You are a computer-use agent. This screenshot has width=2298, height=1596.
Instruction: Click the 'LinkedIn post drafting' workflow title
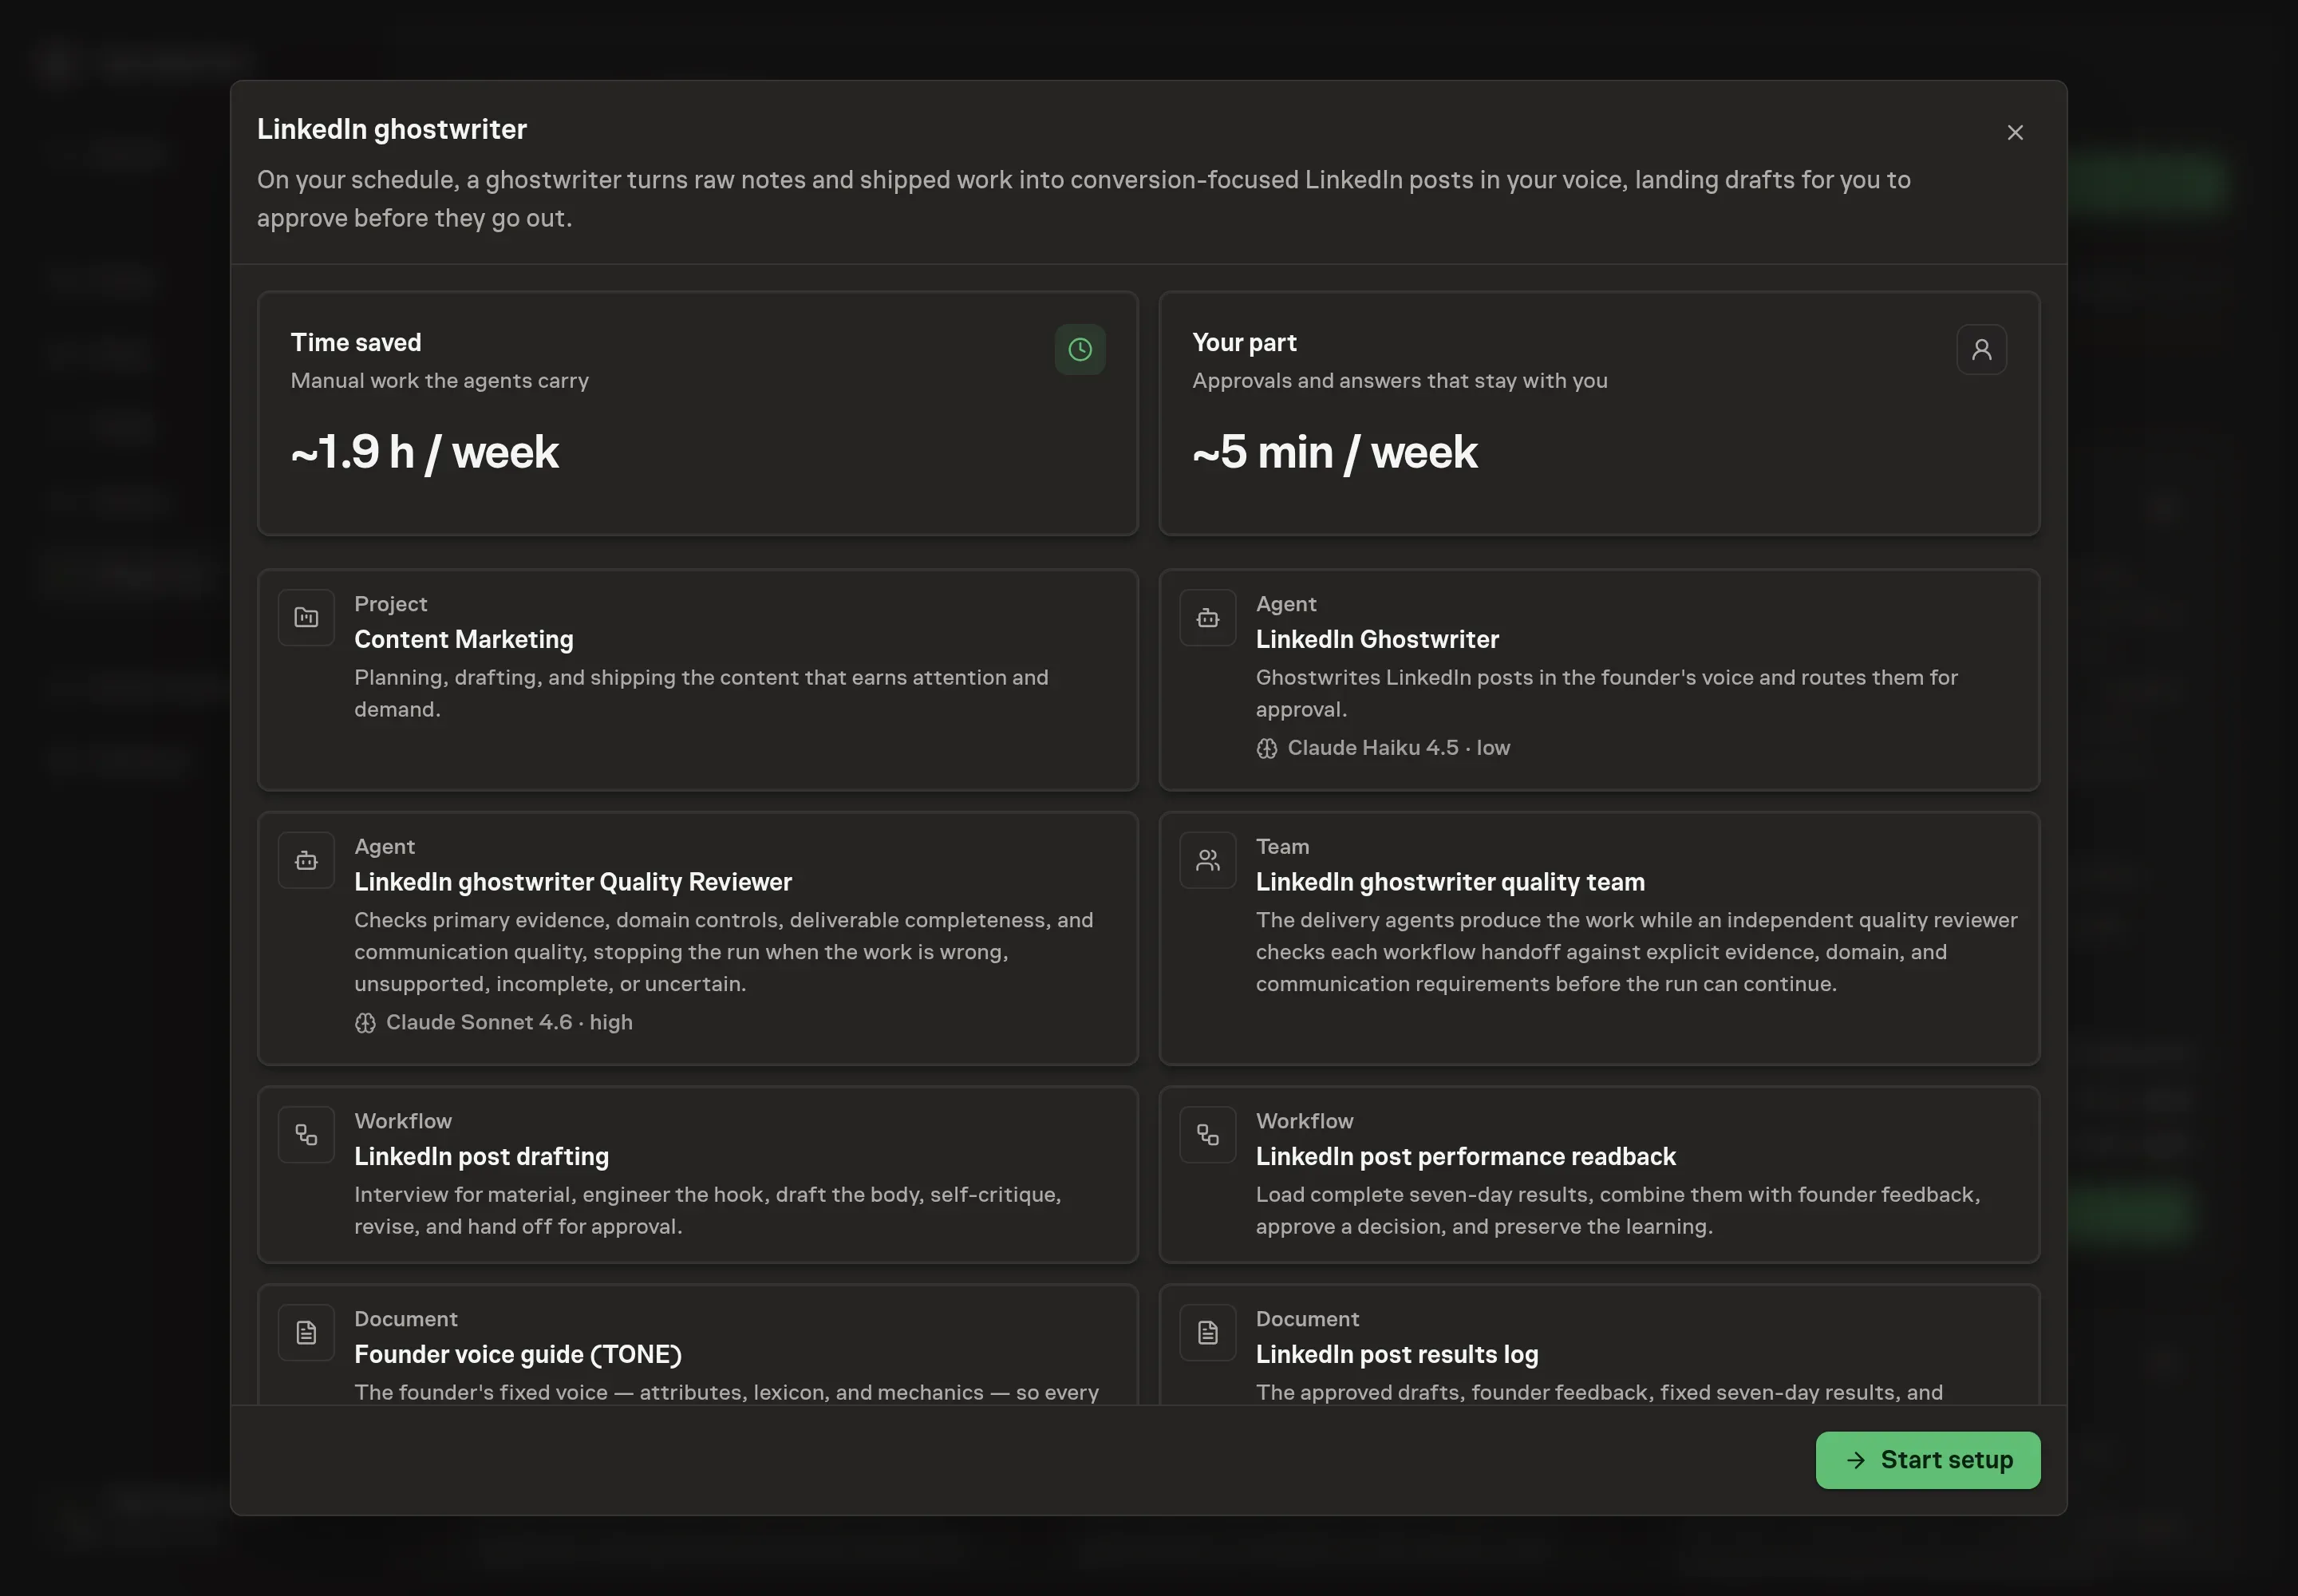coord(481,1157)
